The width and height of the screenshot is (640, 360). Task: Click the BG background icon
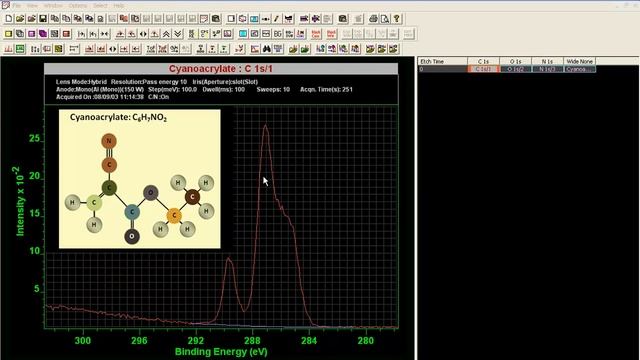tap(278, 34)
